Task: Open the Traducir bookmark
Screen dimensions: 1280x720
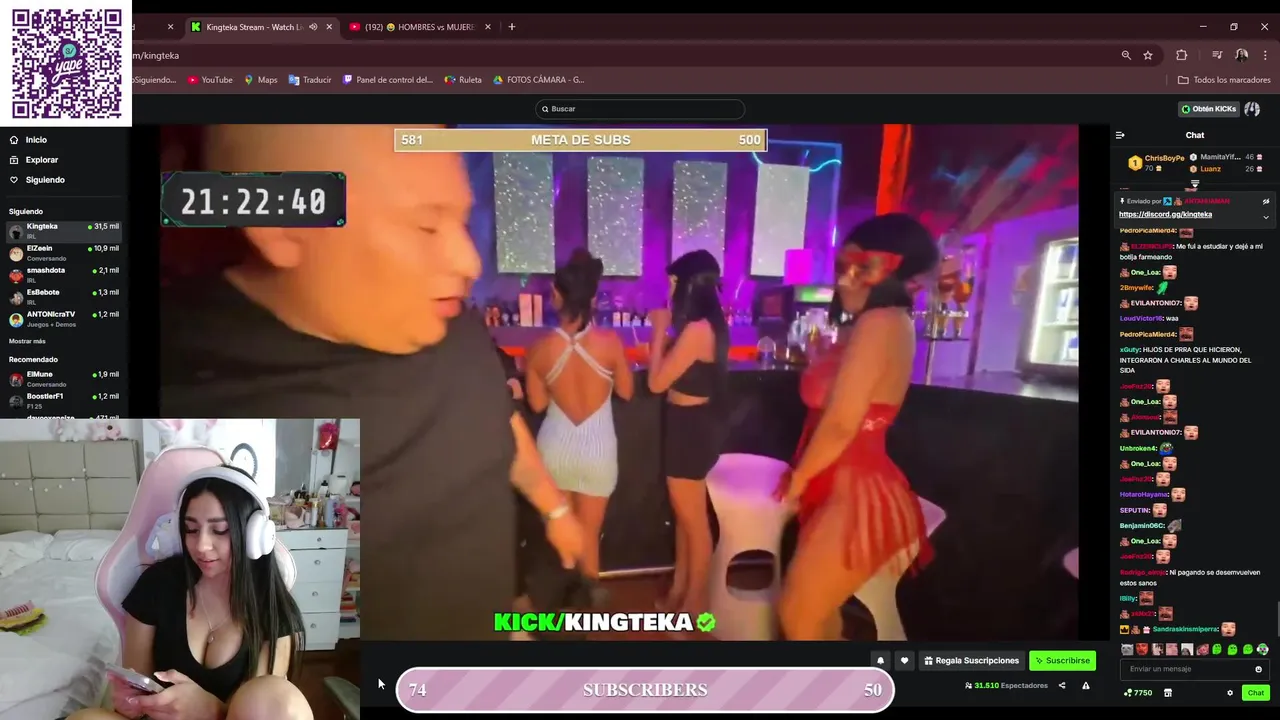Action: (310, 80)
